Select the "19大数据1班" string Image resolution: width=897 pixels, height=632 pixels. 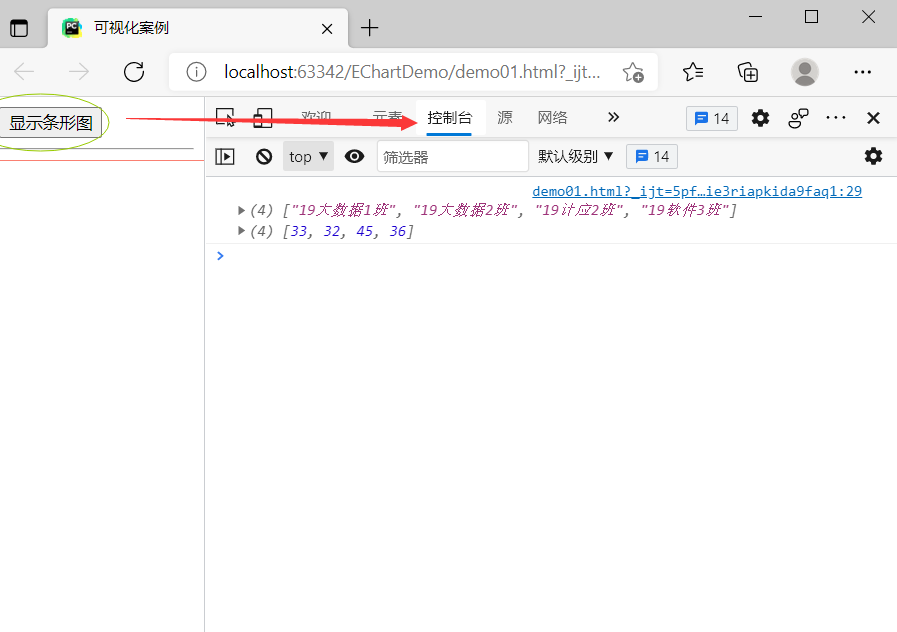click(343, 210)
